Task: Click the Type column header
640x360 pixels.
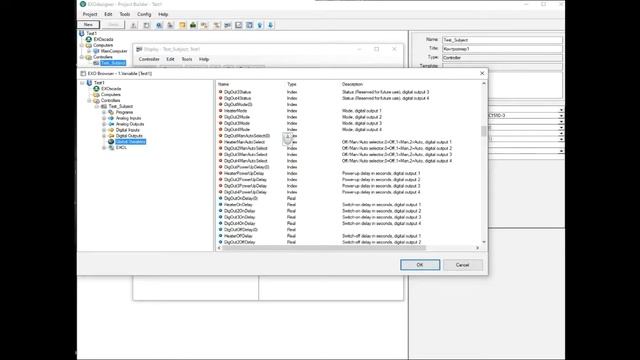Action: click(292, 84)
